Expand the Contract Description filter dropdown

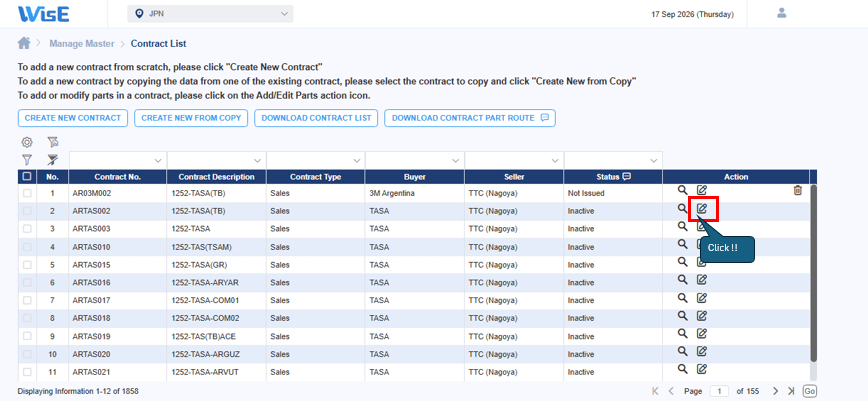click(x=257, y=160)
